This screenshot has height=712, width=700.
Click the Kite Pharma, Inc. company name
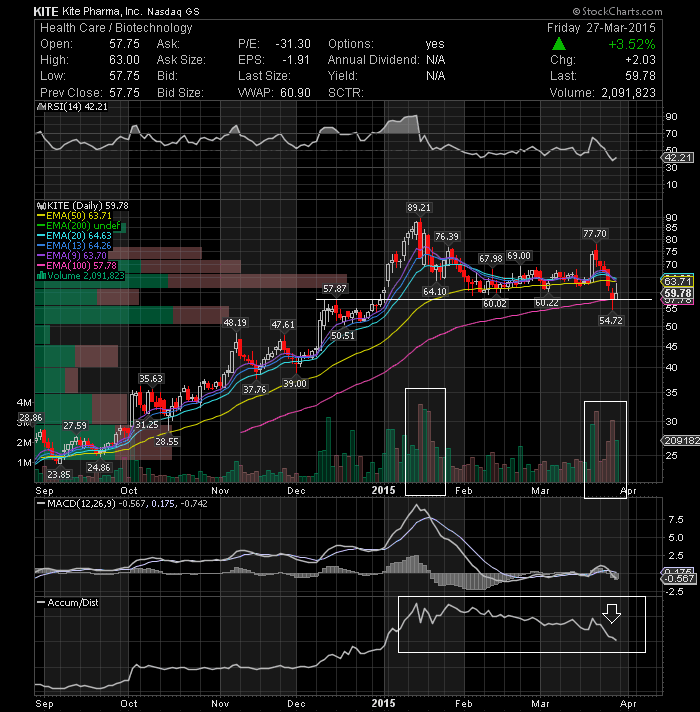tap(102, 11)
